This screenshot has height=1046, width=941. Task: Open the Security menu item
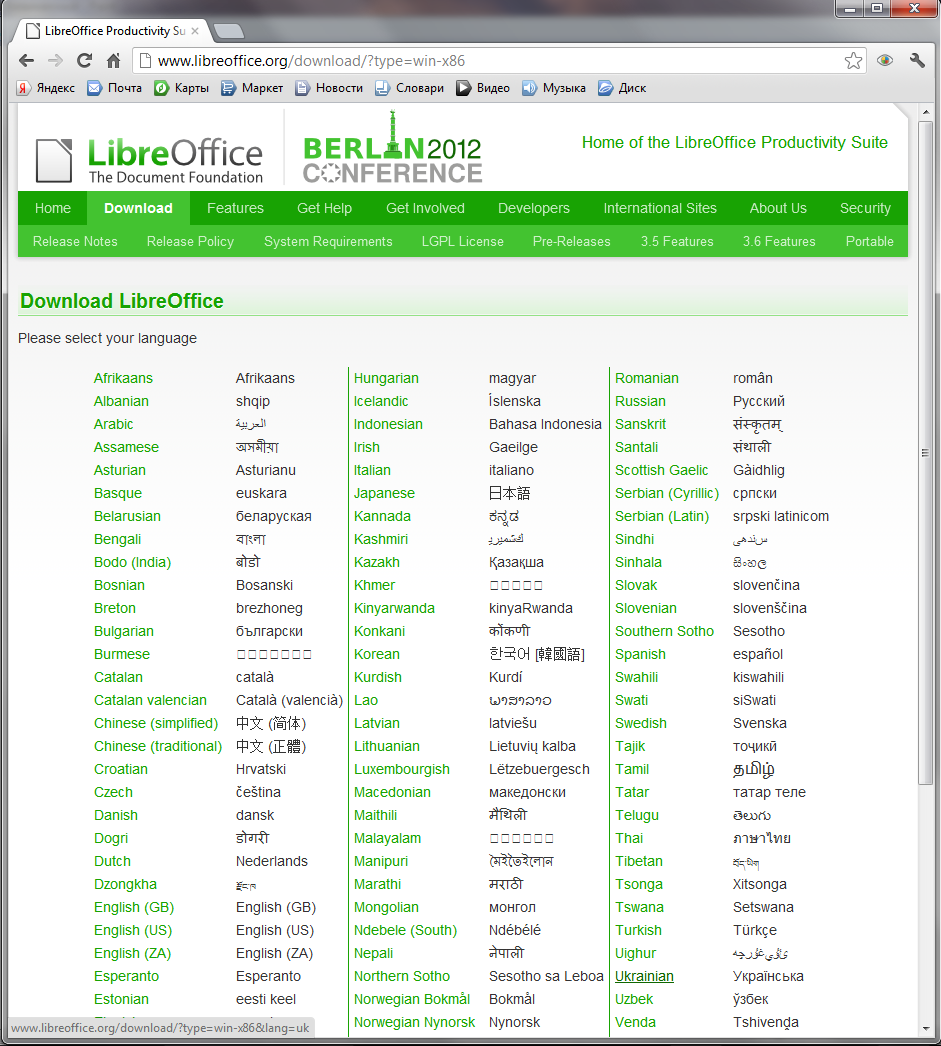(865, 208)
